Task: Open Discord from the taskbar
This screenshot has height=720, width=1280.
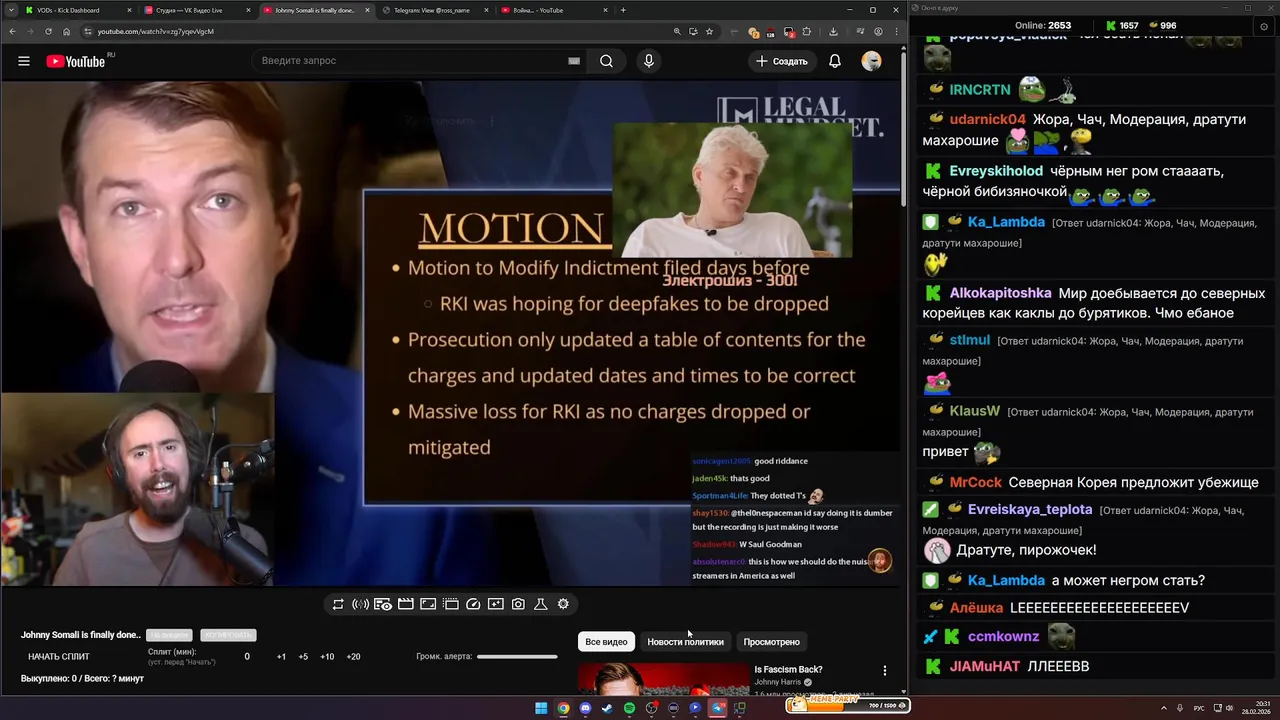Action: click(585, 708)
